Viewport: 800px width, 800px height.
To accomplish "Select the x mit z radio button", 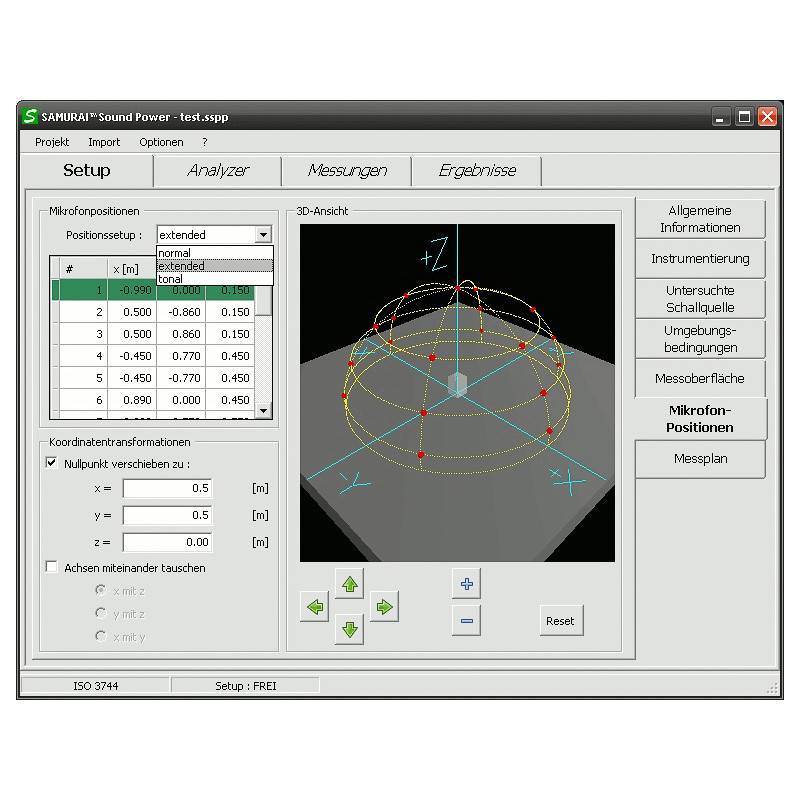I will point(100,591).
